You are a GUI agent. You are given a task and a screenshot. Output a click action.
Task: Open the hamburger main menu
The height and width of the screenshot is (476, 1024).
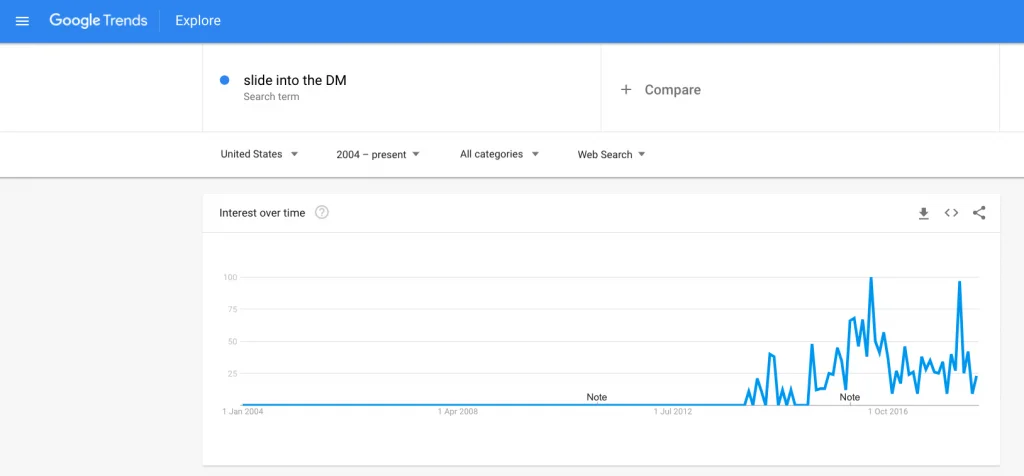pyautogui.click(x=22, y=21)
